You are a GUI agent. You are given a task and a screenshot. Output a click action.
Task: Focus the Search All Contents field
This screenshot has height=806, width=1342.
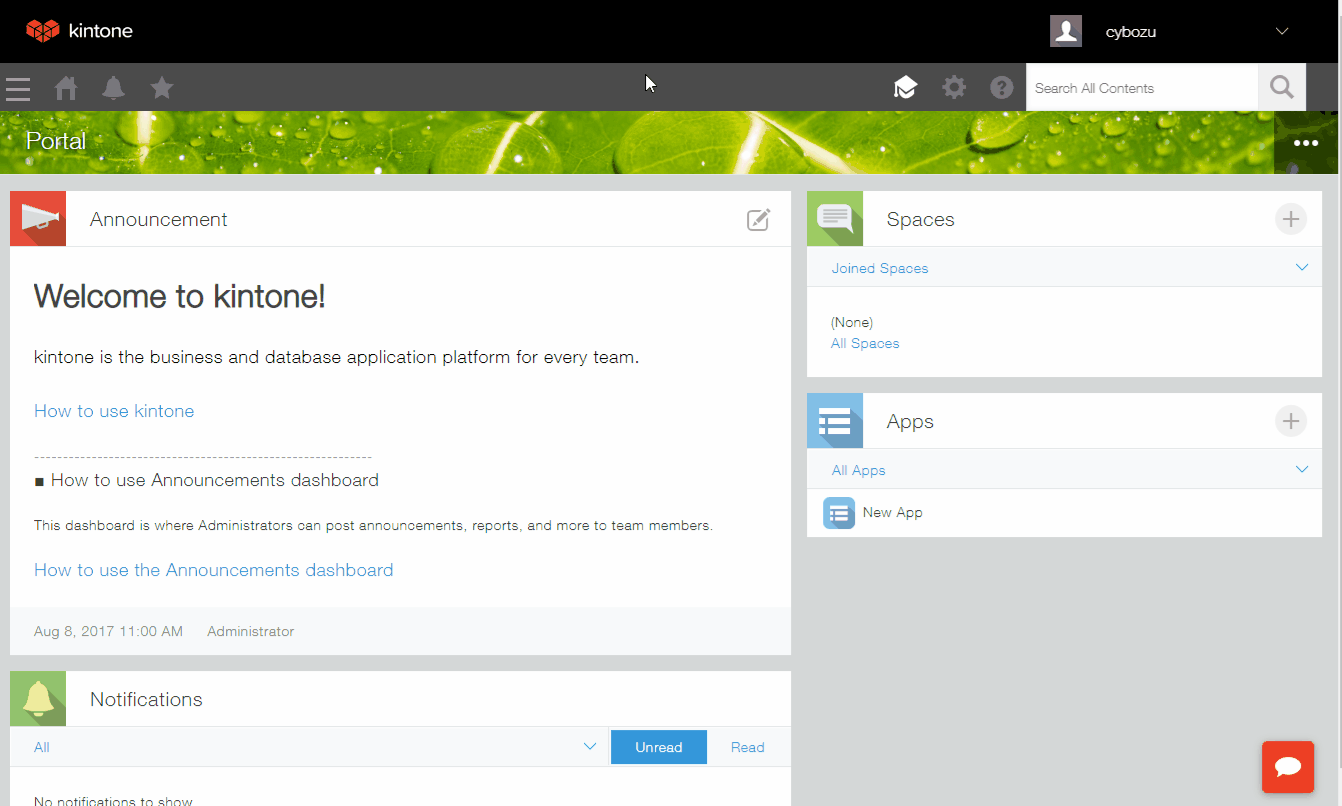1142,88
